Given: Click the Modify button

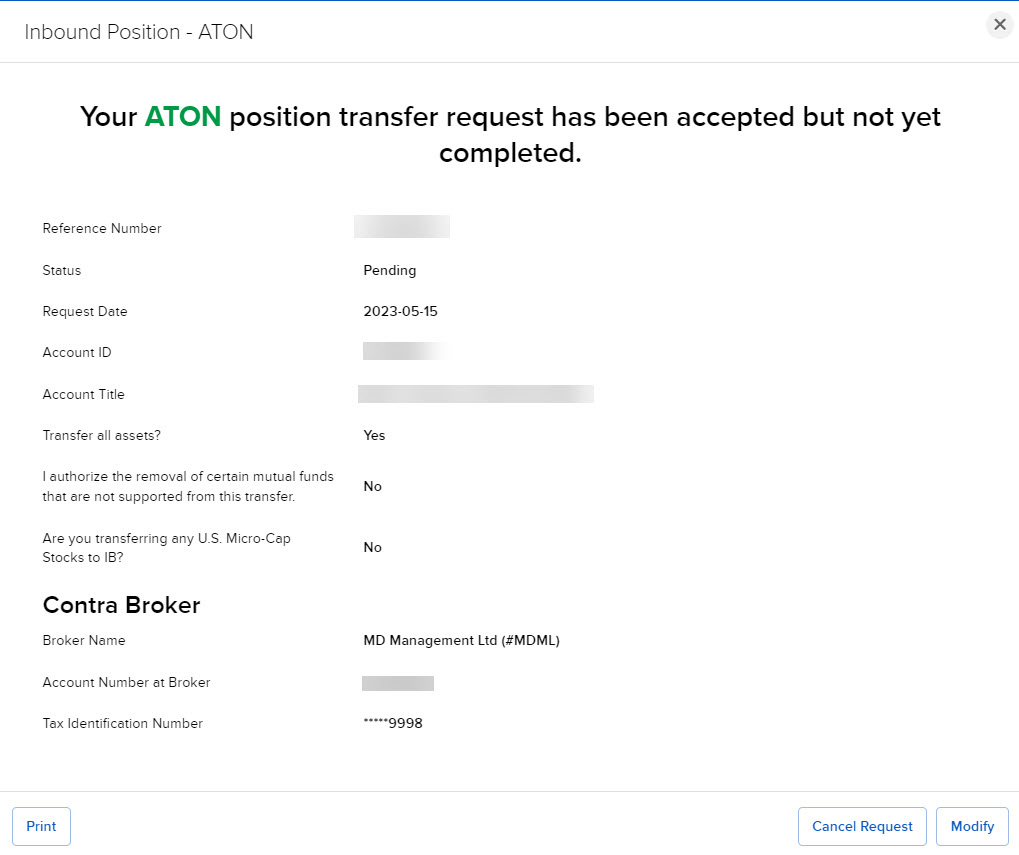Looking at the screenshot, I should (x=972, y=826).
